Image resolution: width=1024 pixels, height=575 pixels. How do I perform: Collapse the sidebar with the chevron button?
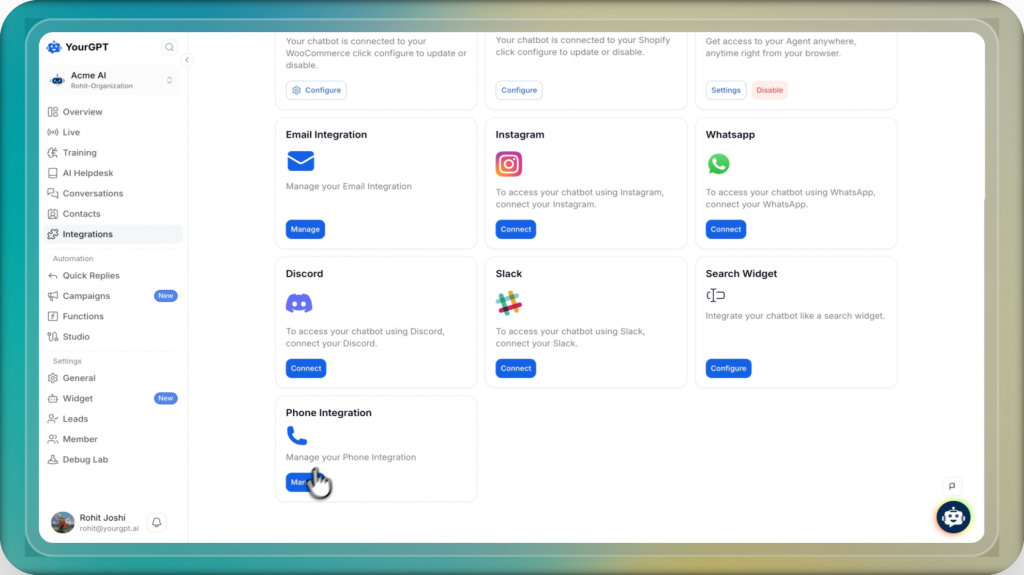click(x=186, y=60)
